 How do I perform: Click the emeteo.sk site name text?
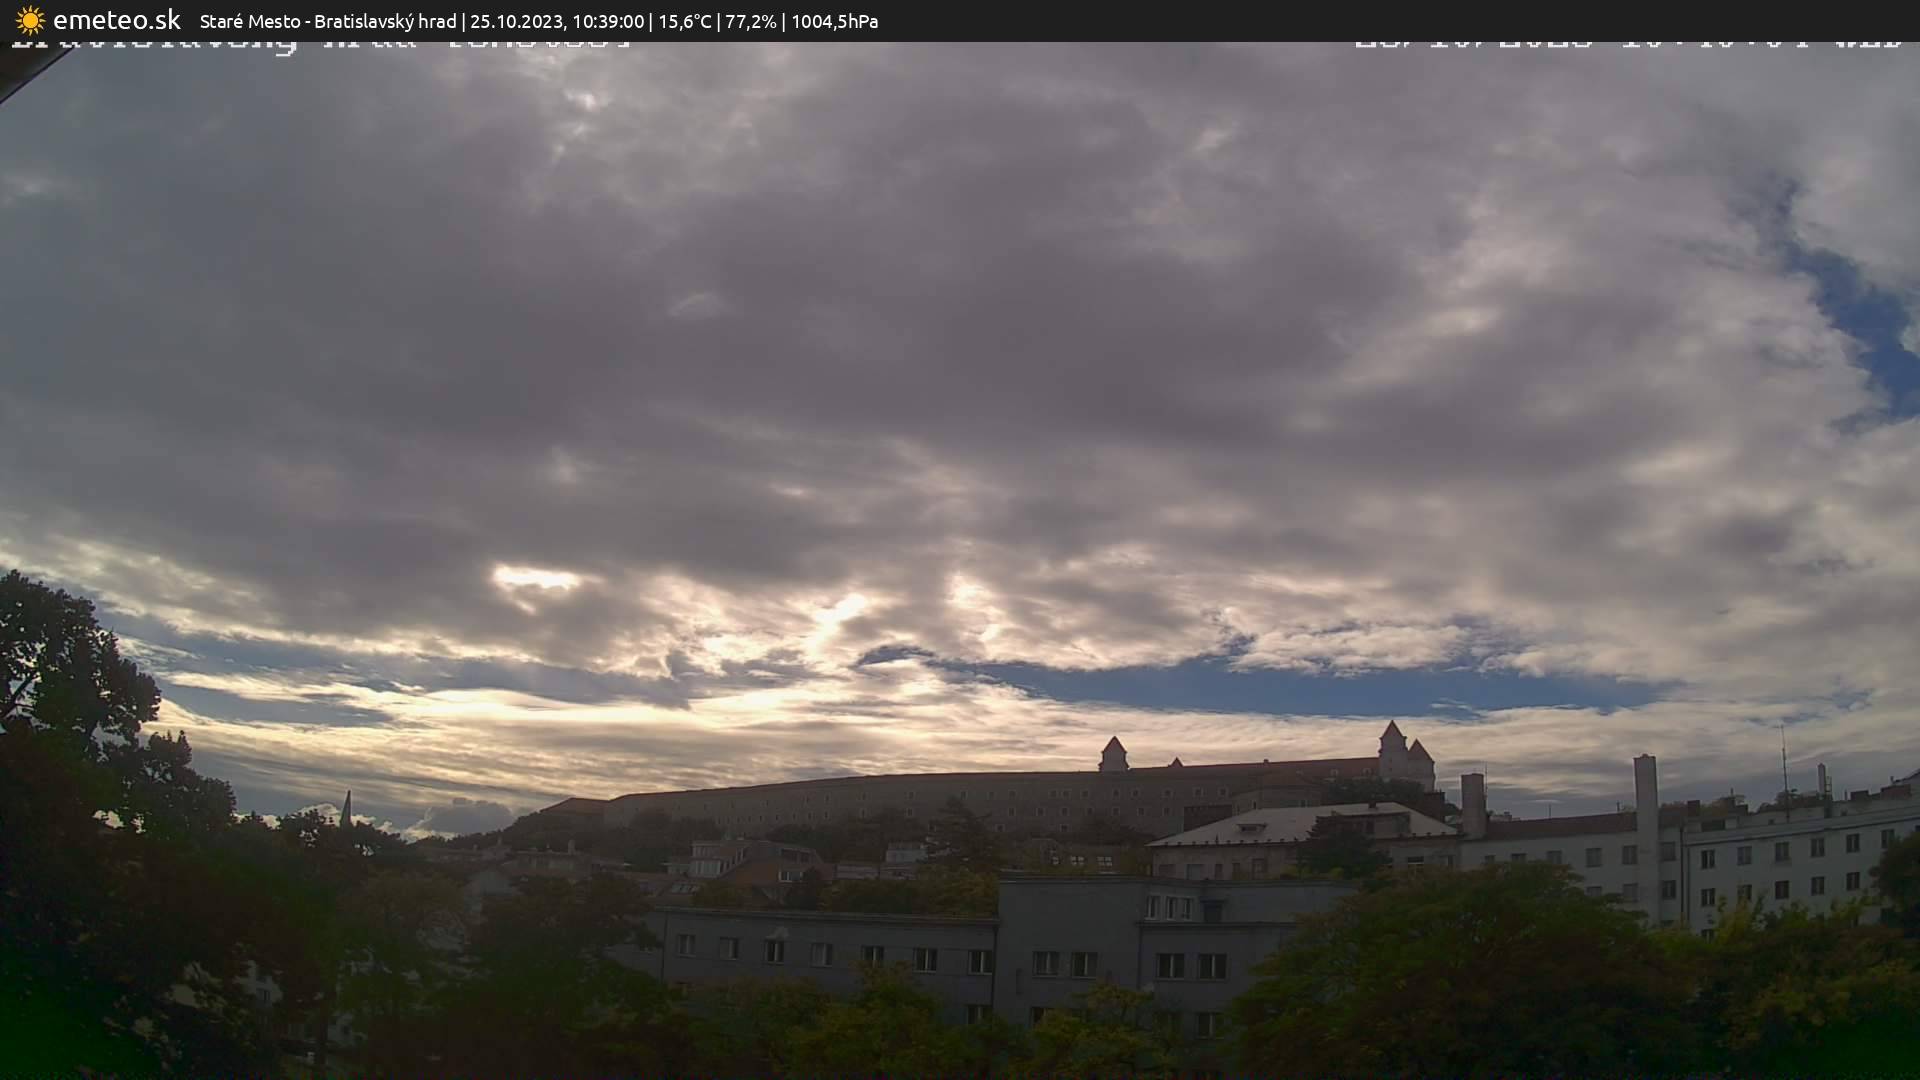coord(116,20)
